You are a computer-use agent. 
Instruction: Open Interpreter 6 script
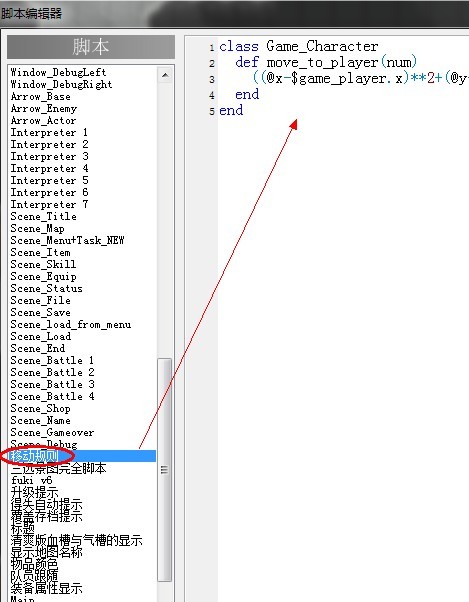[50, 192]
